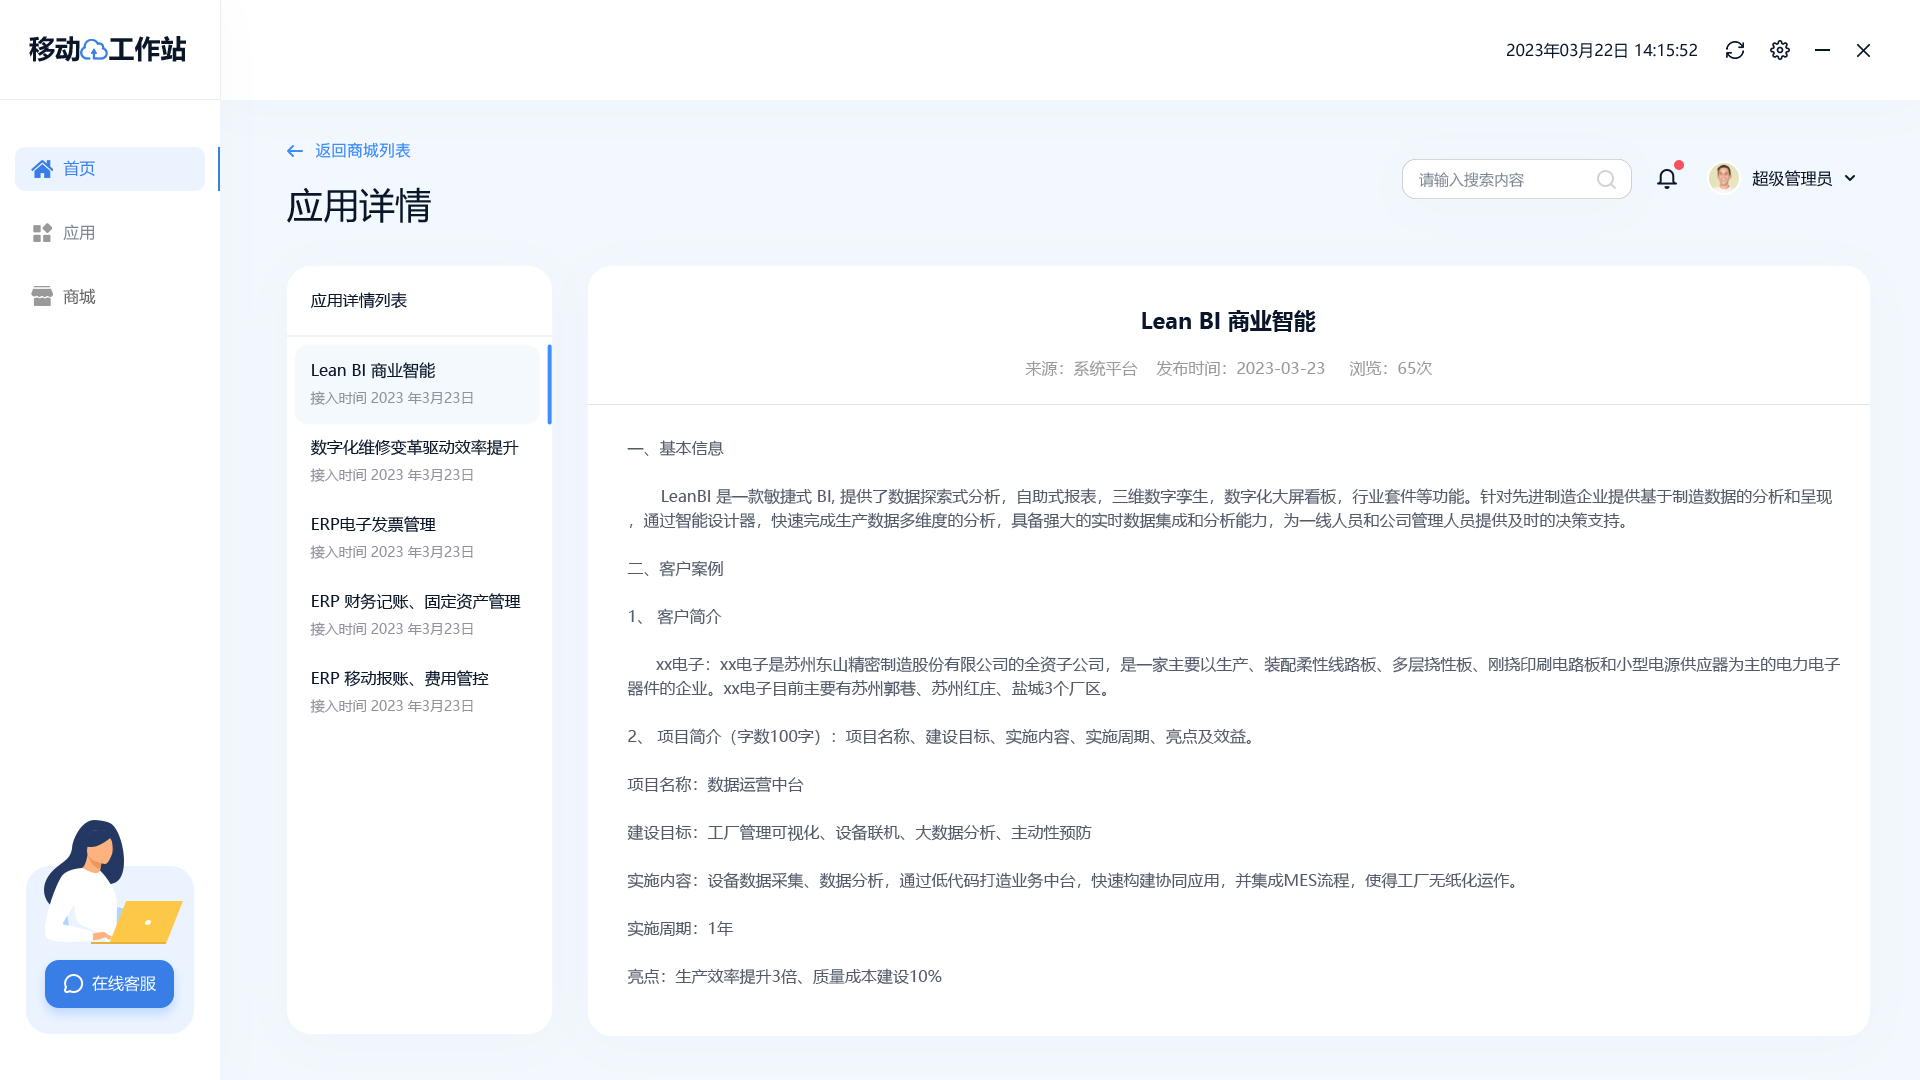Minimize the workstation window
This screenshot has width=1920, height=1080.
click(x=1822, y=50)
